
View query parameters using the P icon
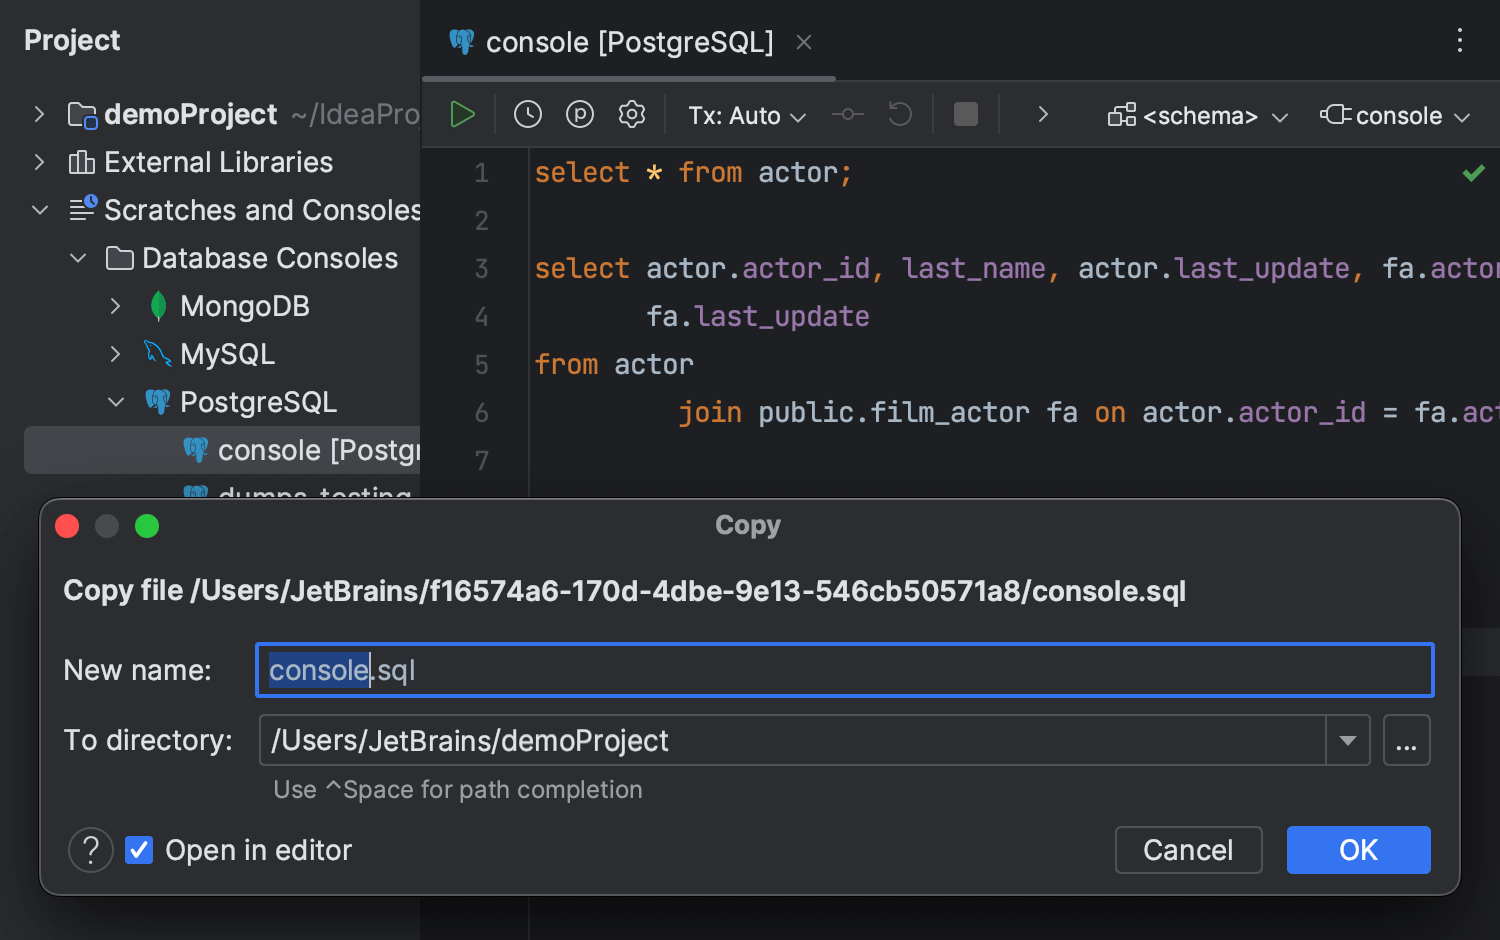(579, 114)
